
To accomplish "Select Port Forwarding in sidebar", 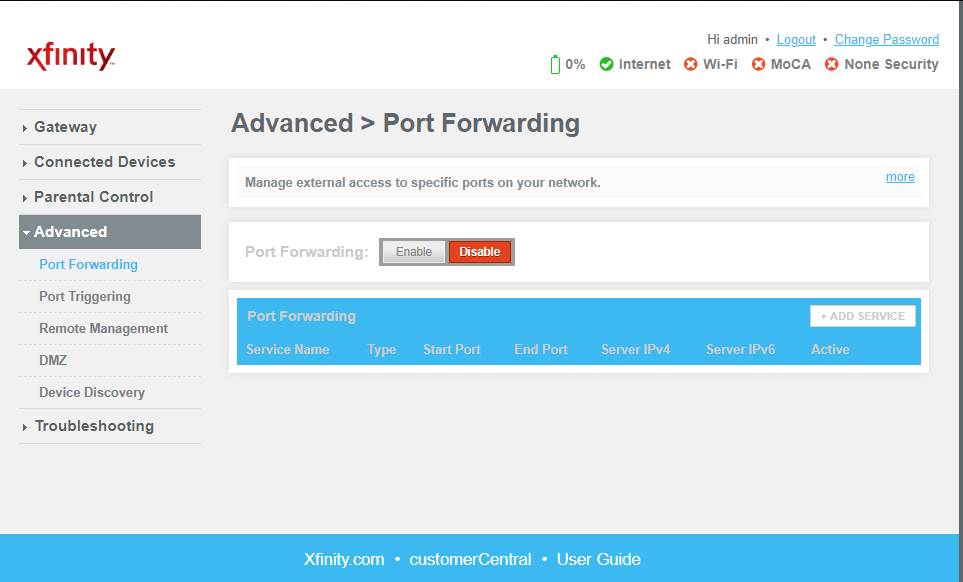I will (x=88, y=265).
